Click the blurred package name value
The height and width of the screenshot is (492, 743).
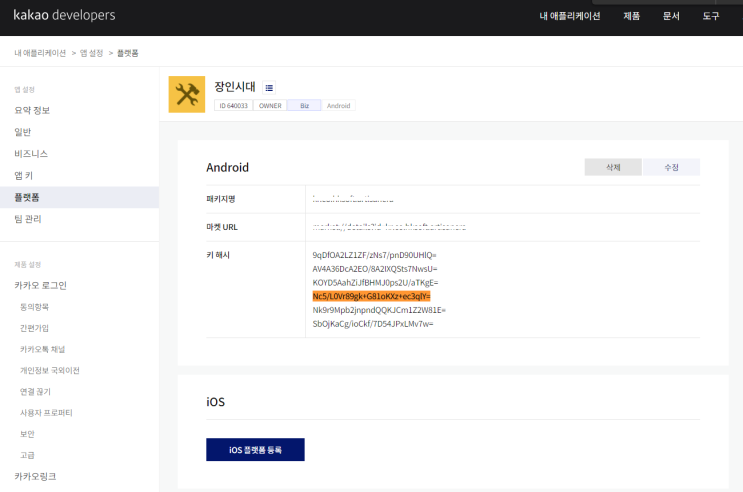(353, 199)
